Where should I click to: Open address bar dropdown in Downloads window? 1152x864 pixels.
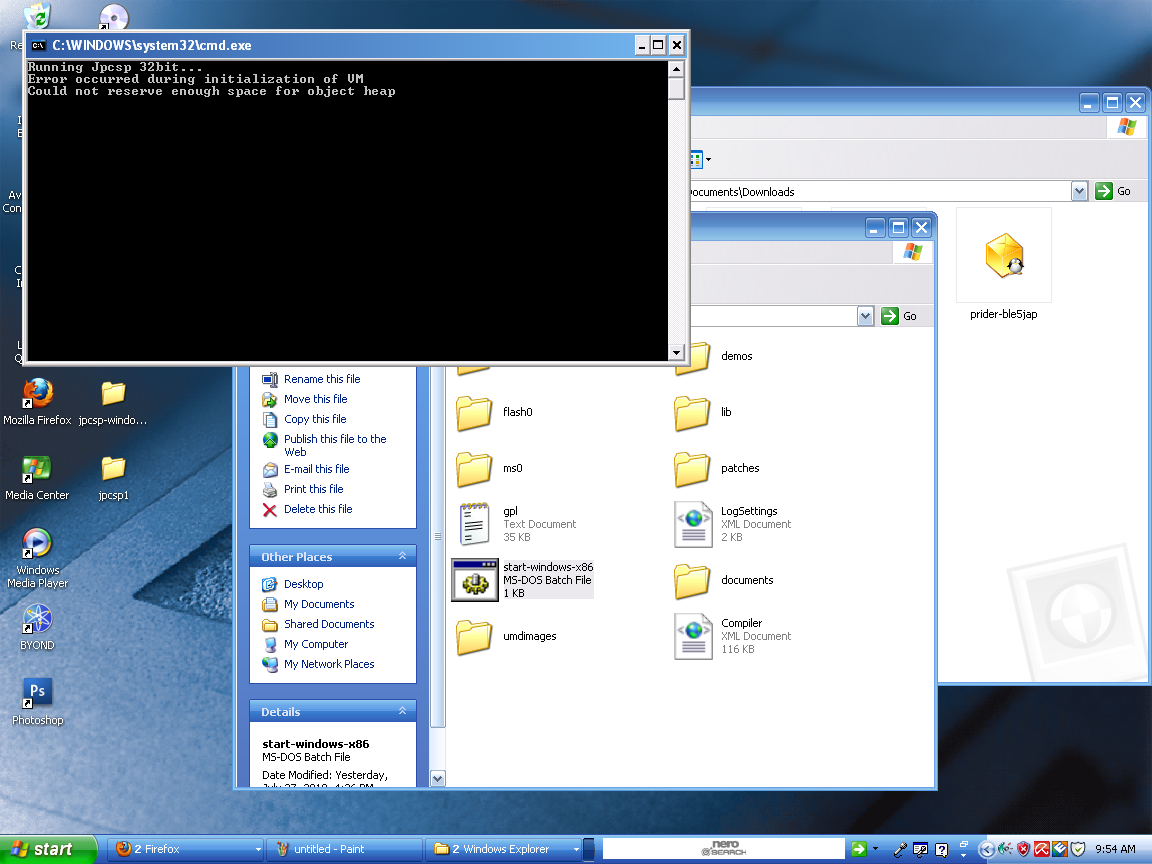(1079, 191)
